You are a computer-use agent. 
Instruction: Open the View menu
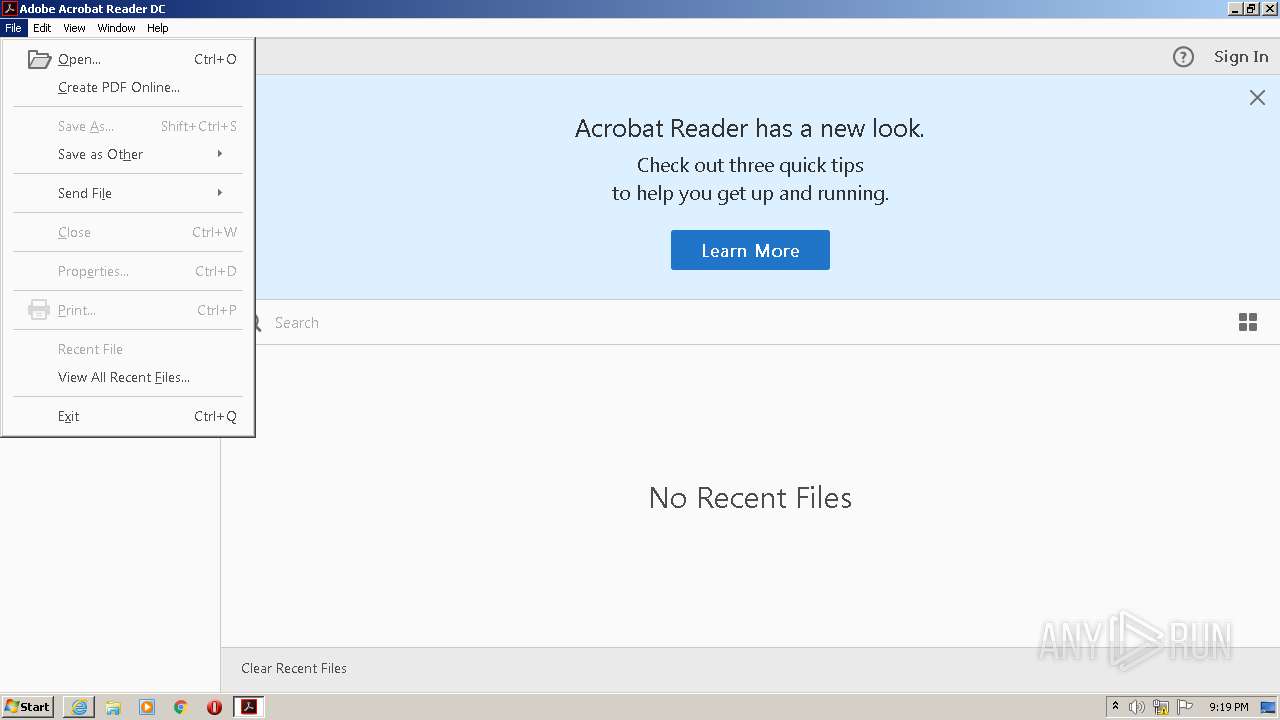tap(74, 28)
